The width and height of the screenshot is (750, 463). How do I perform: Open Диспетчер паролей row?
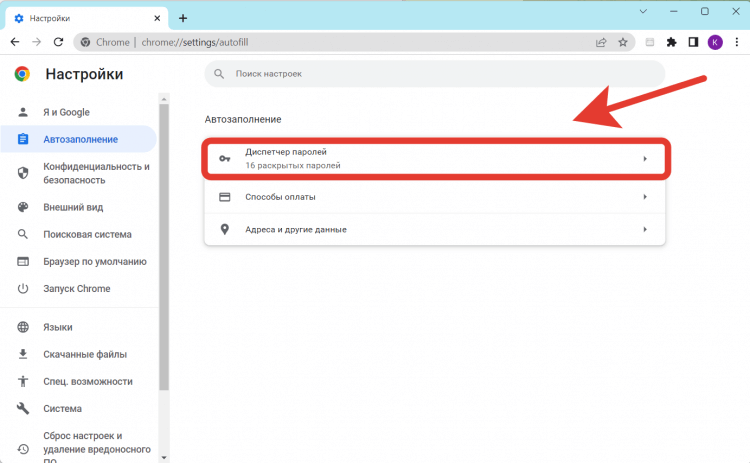click(436, 159)
